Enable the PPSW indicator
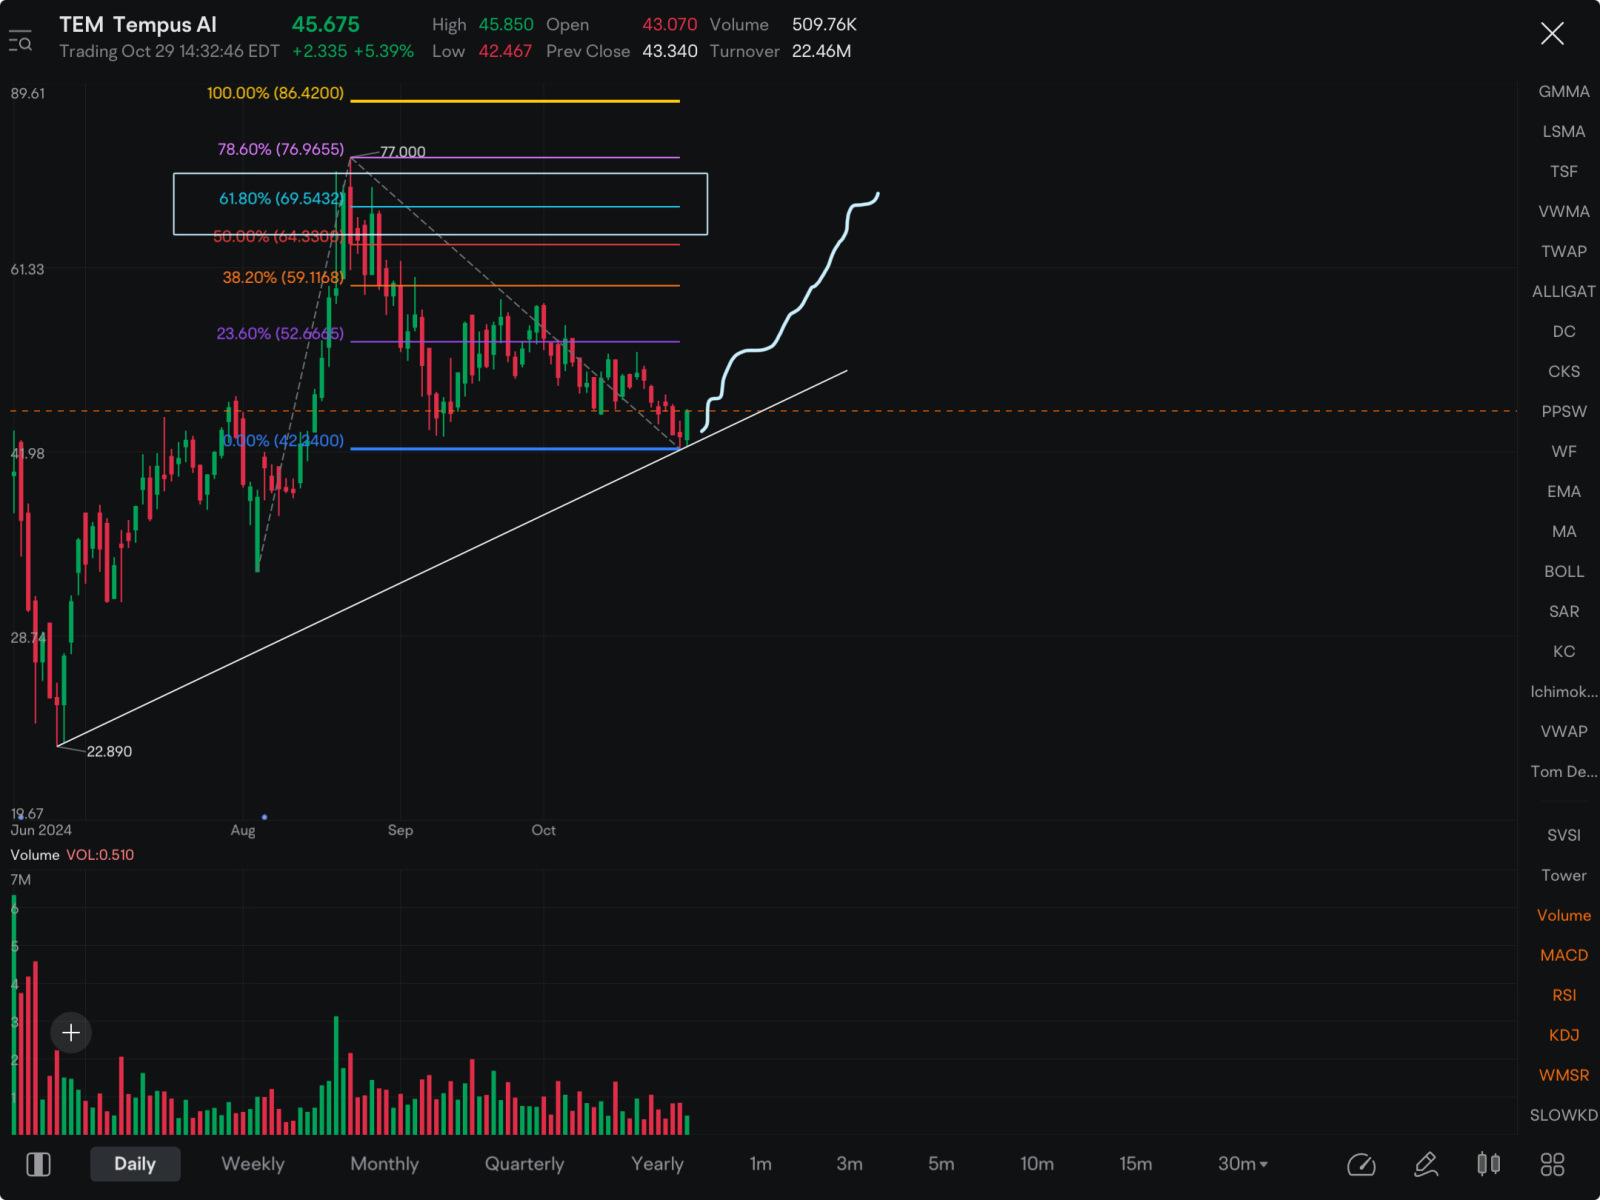 tap(1564, 411)
